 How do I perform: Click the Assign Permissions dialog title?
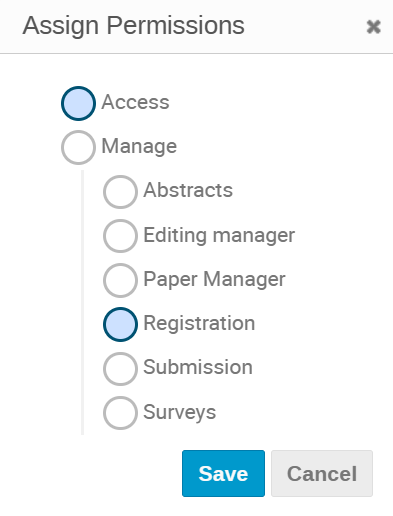[133, 26]
